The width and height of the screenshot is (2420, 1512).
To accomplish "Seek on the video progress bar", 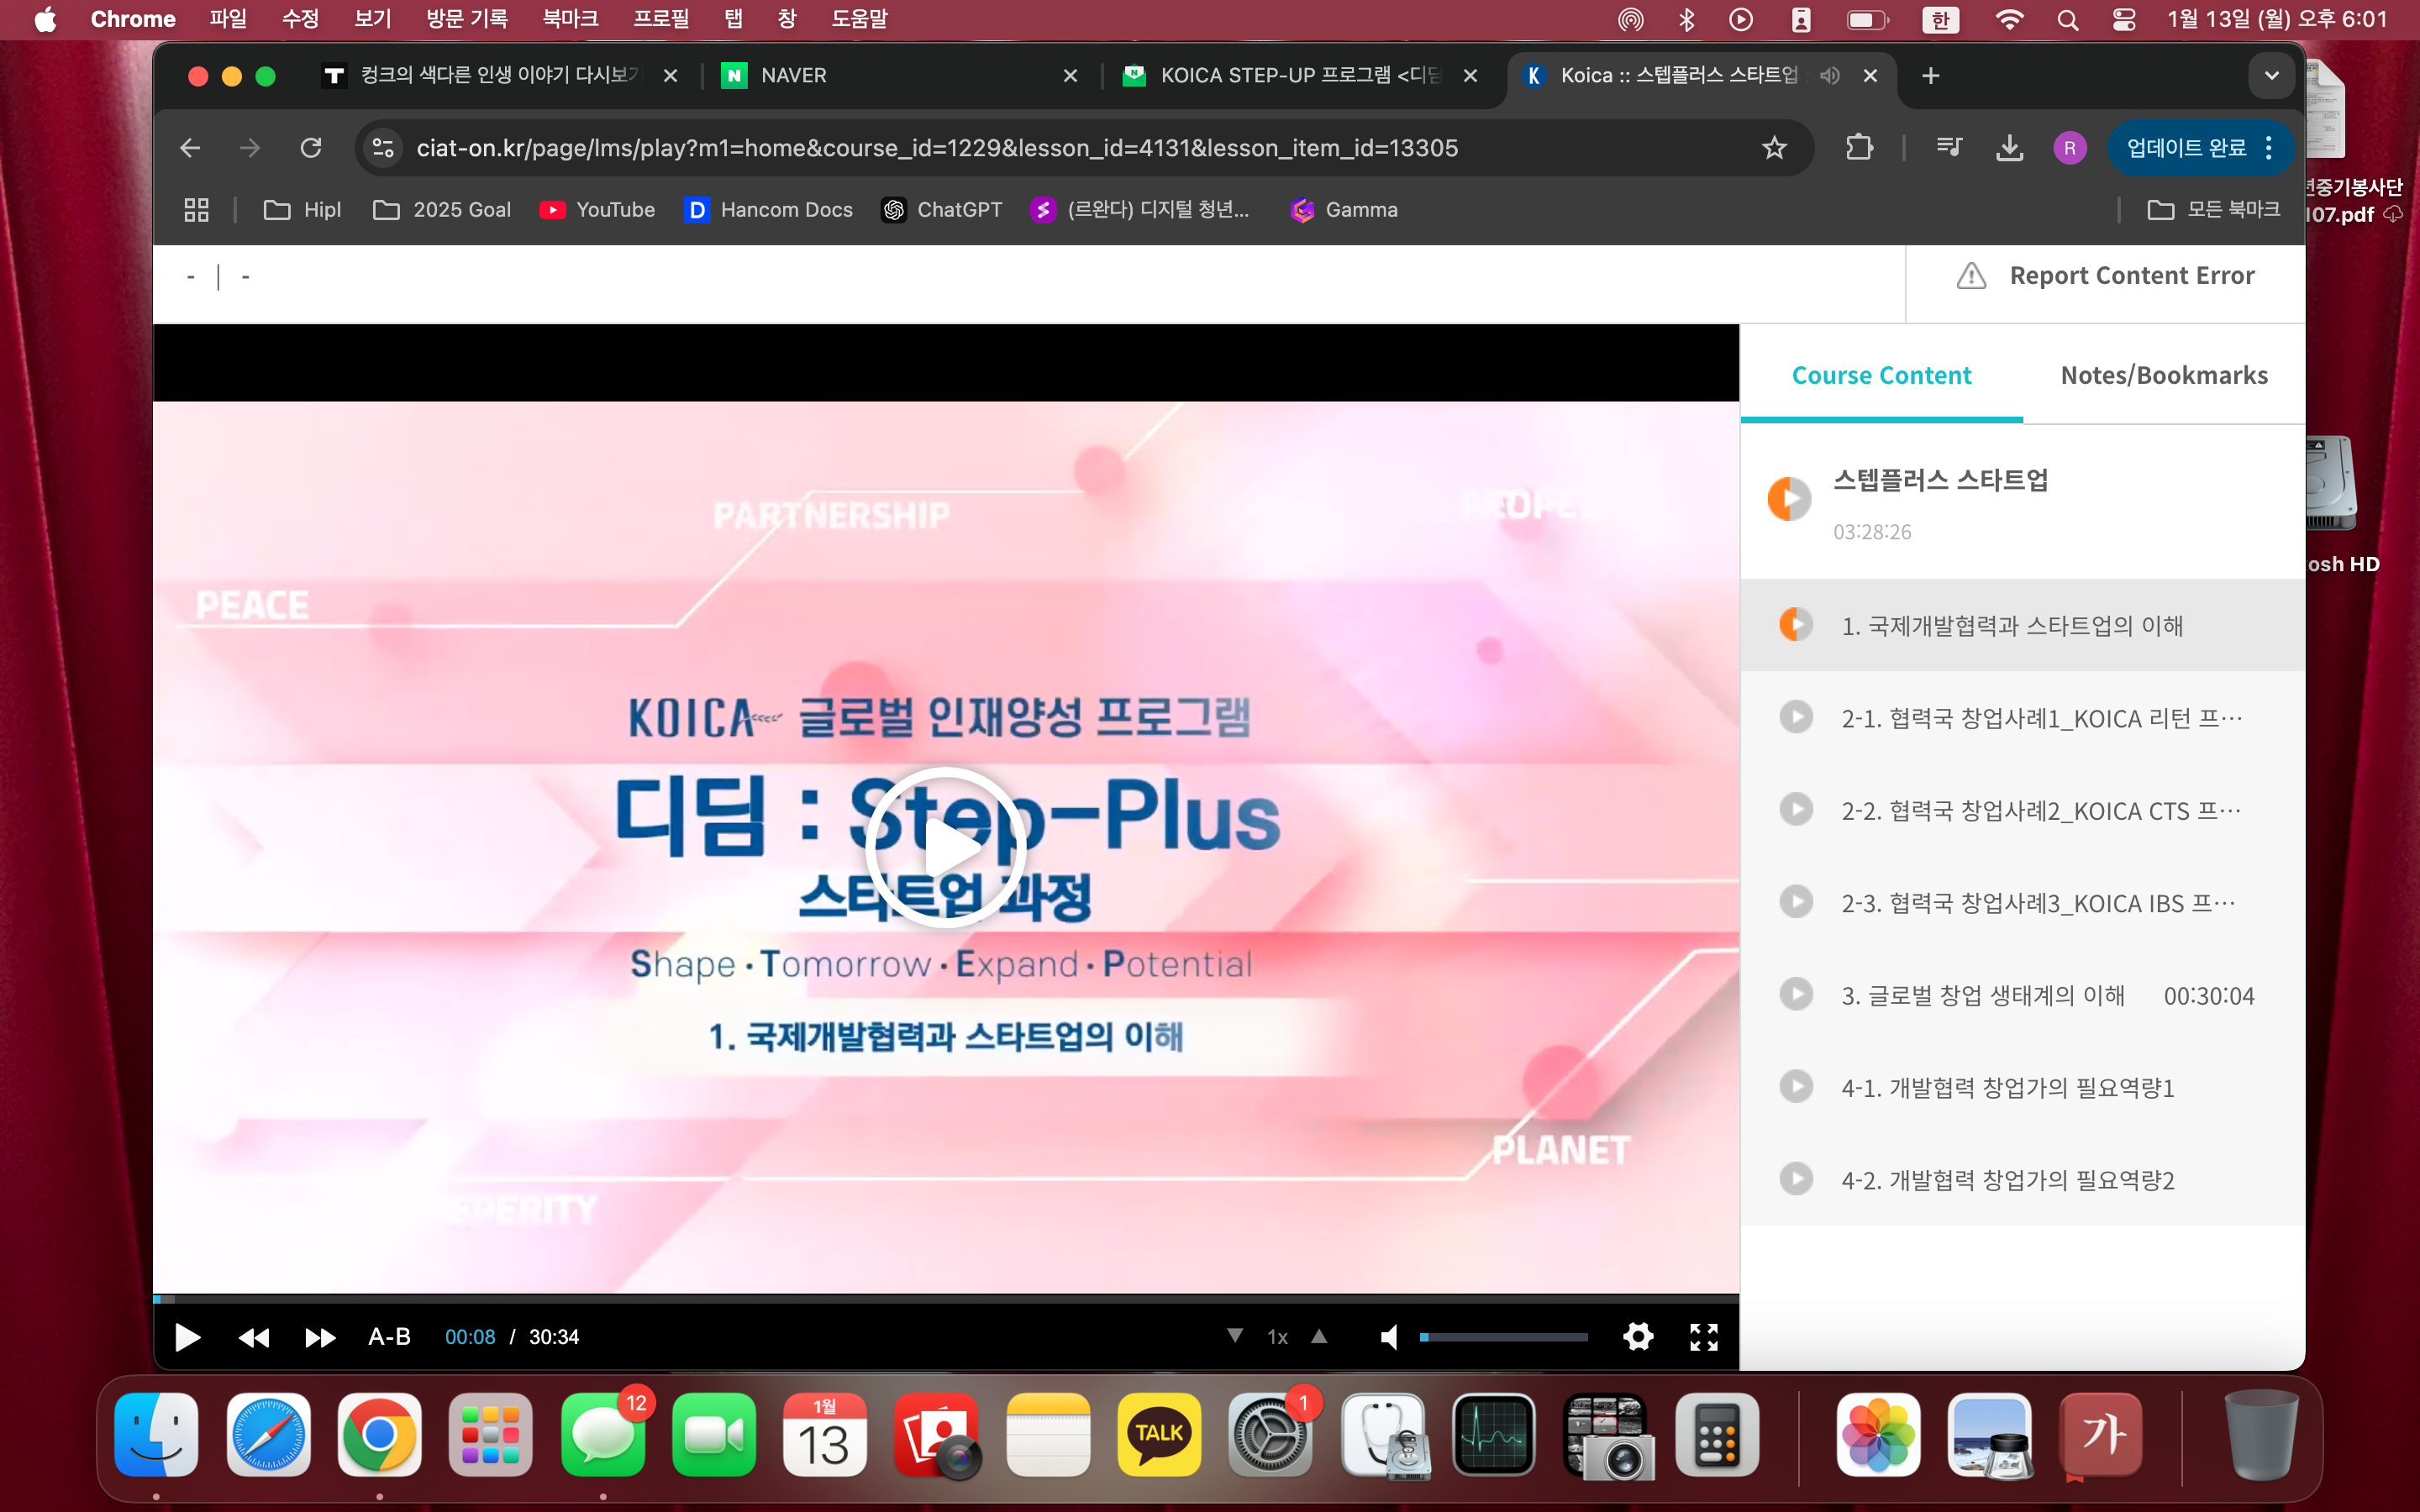I will tap(945, 1299).
